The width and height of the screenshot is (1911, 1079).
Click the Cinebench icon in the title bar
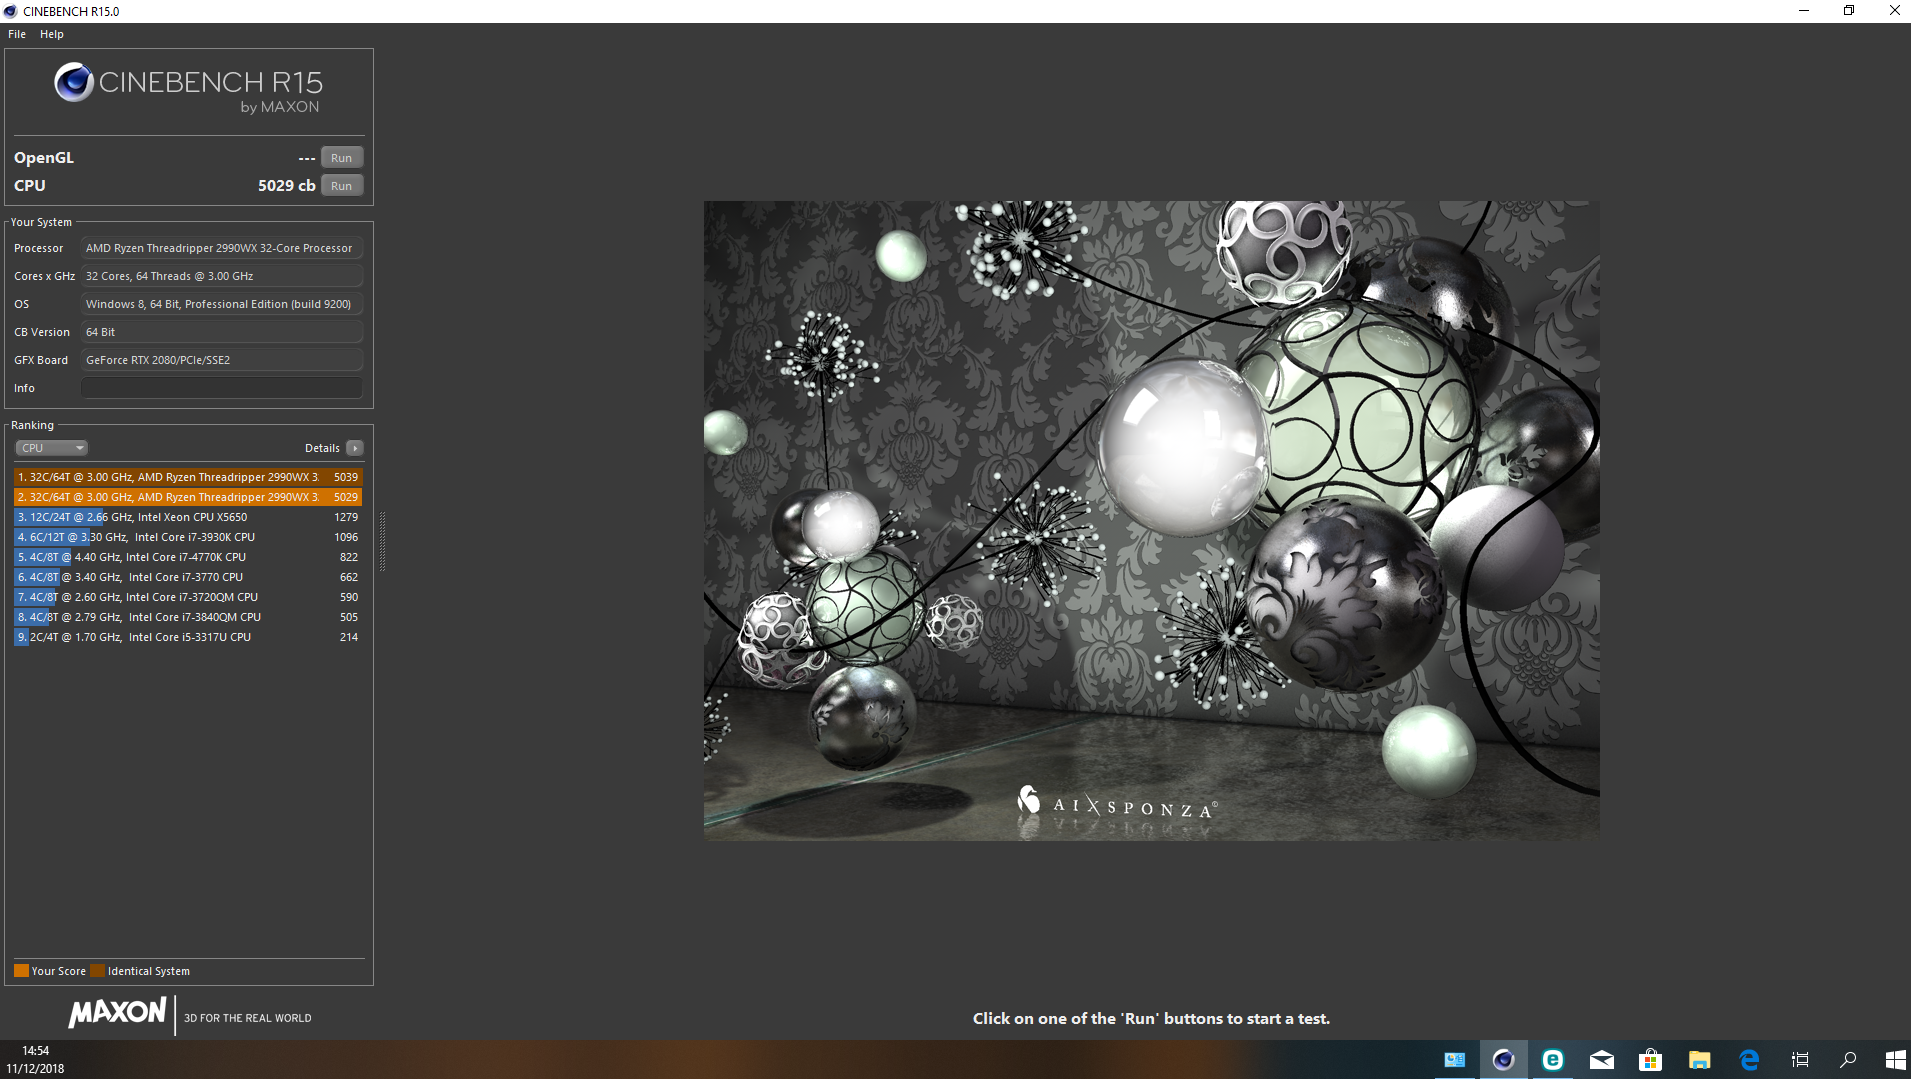pos(9,11)
